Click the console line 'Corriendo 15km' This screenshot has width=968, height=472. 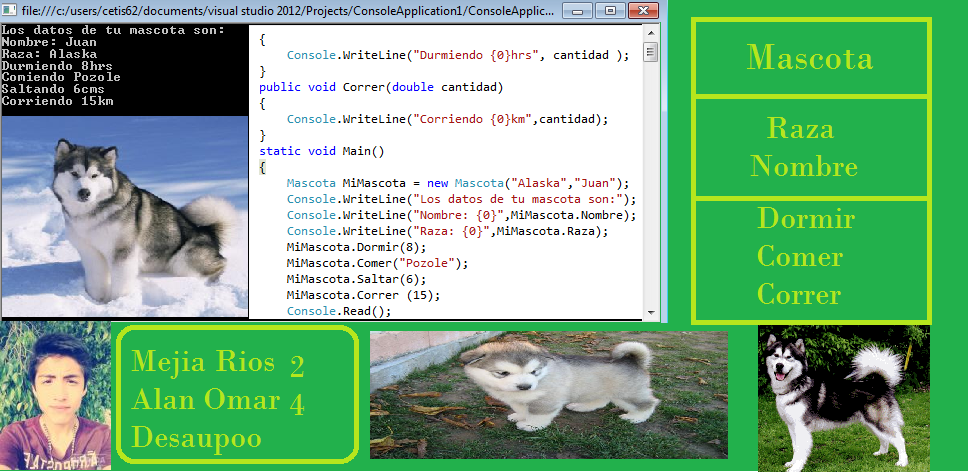click(x=57, y=101)
